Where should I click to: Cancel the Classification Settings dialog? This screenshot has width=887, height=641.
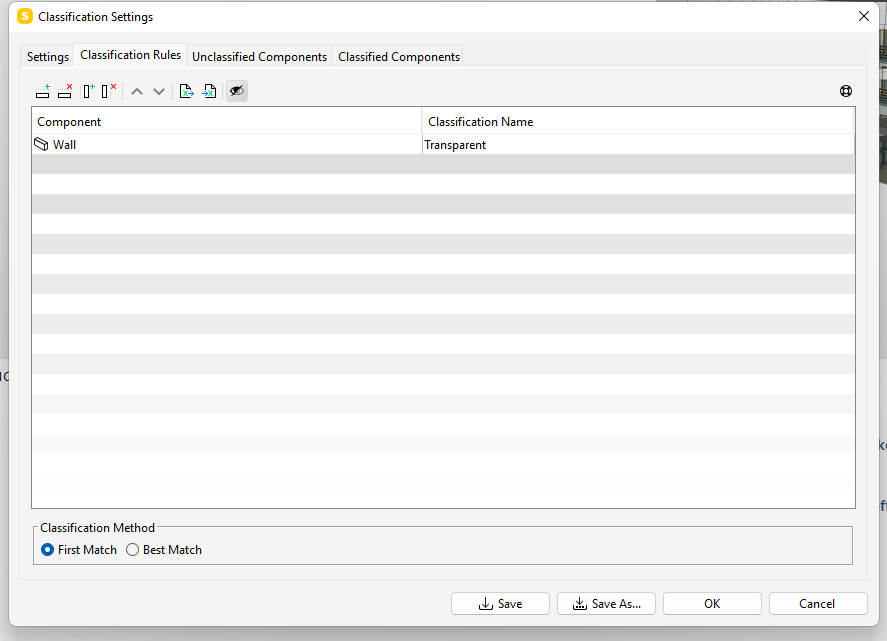point(818,604)
